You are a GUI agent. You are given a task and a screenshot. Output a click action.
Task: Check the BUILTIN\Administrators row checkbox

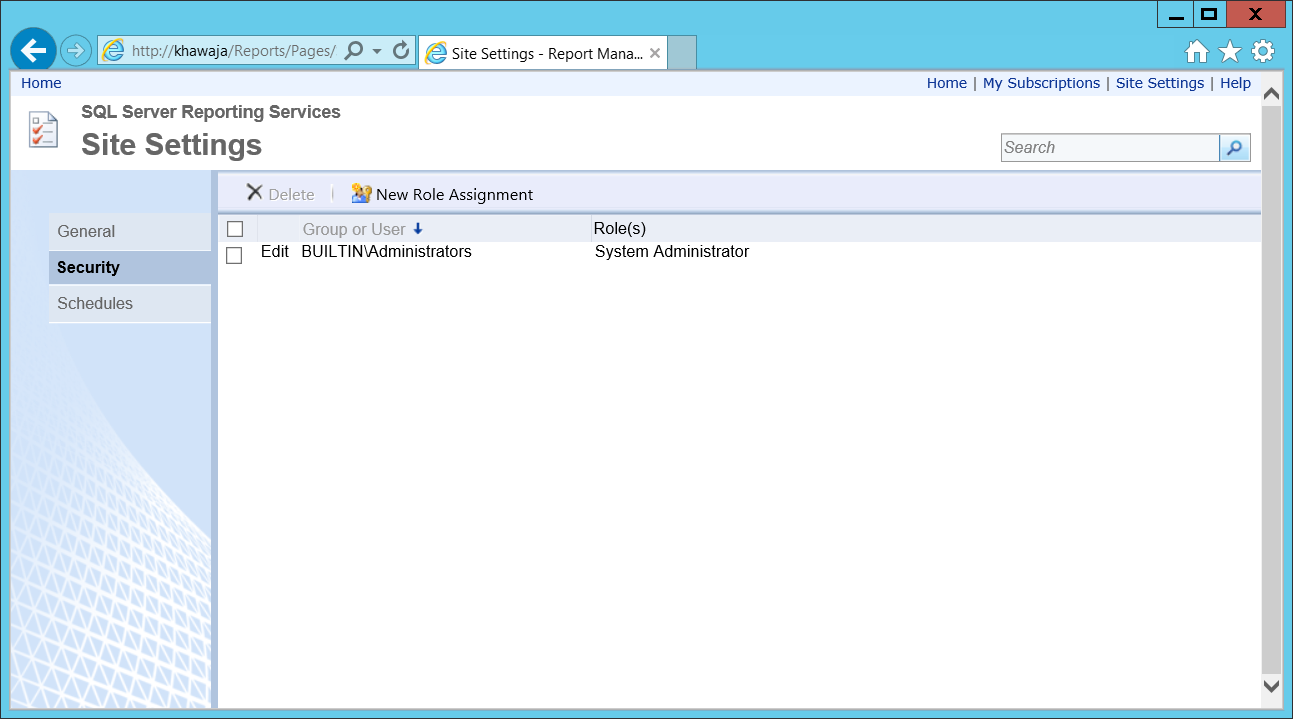(234, 255)
